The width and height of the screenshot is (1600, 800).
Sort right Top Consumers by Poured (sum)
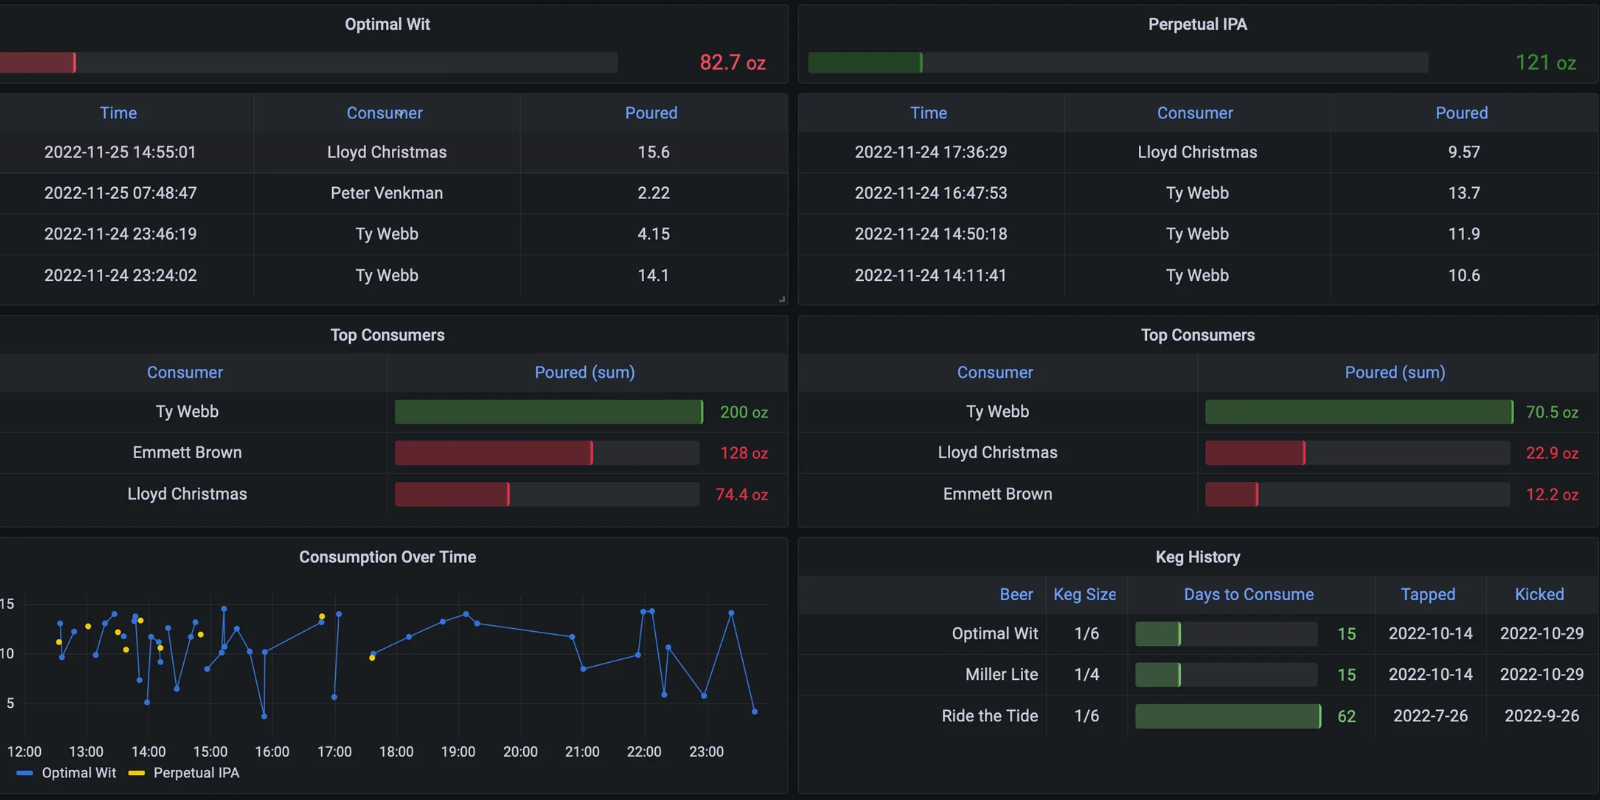click(x=1395, y=372)
